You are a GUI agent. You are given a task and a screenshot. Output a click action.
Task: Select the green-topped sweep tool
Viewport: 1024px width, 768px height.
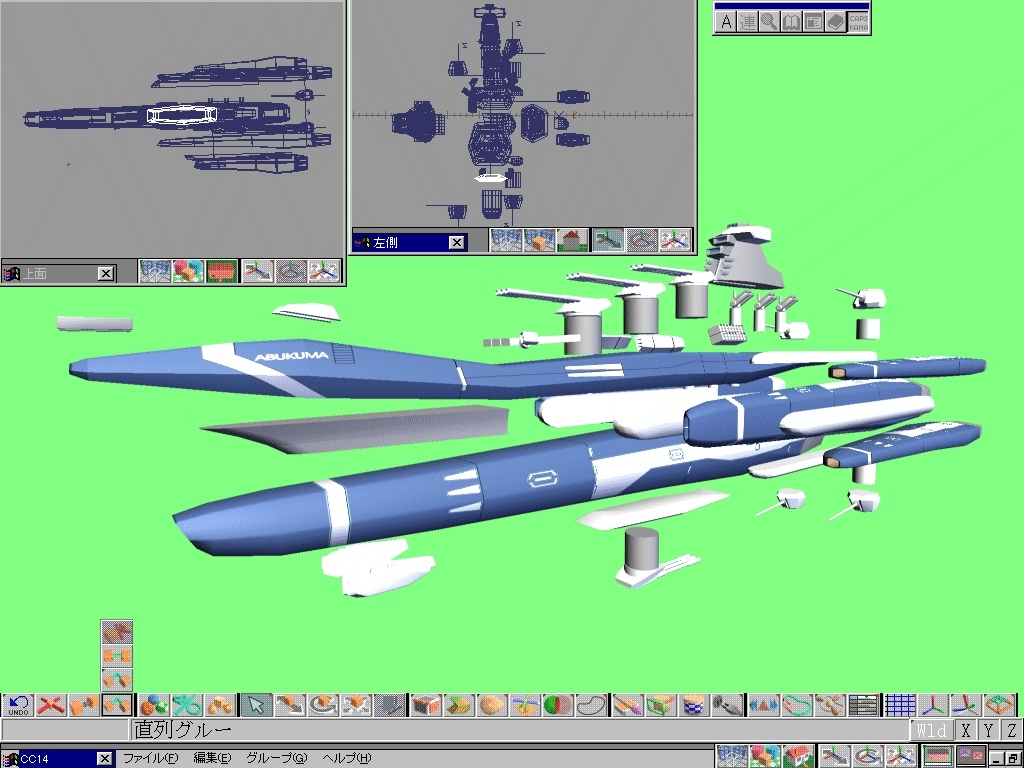click(x=459, y=705)
